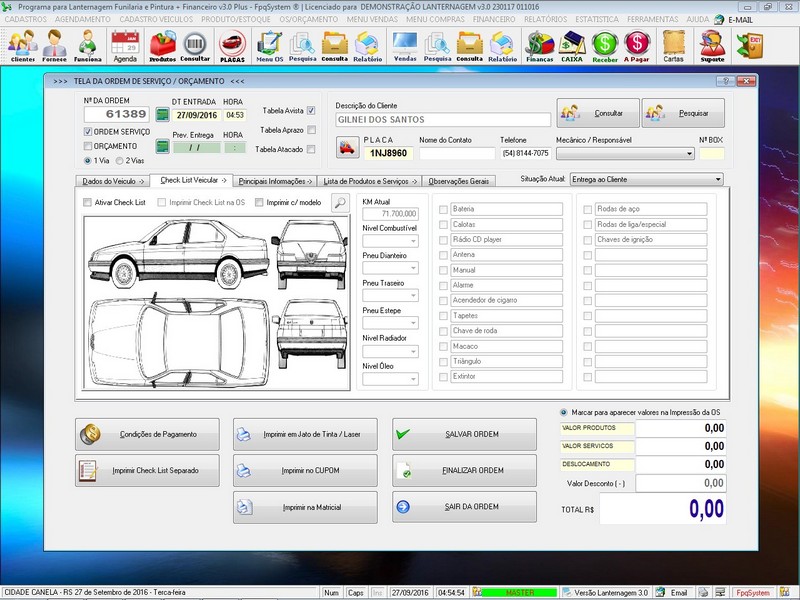Open the Receber green dollar icon
Viewport: 800px width, 600px height.
coord(604,45)
